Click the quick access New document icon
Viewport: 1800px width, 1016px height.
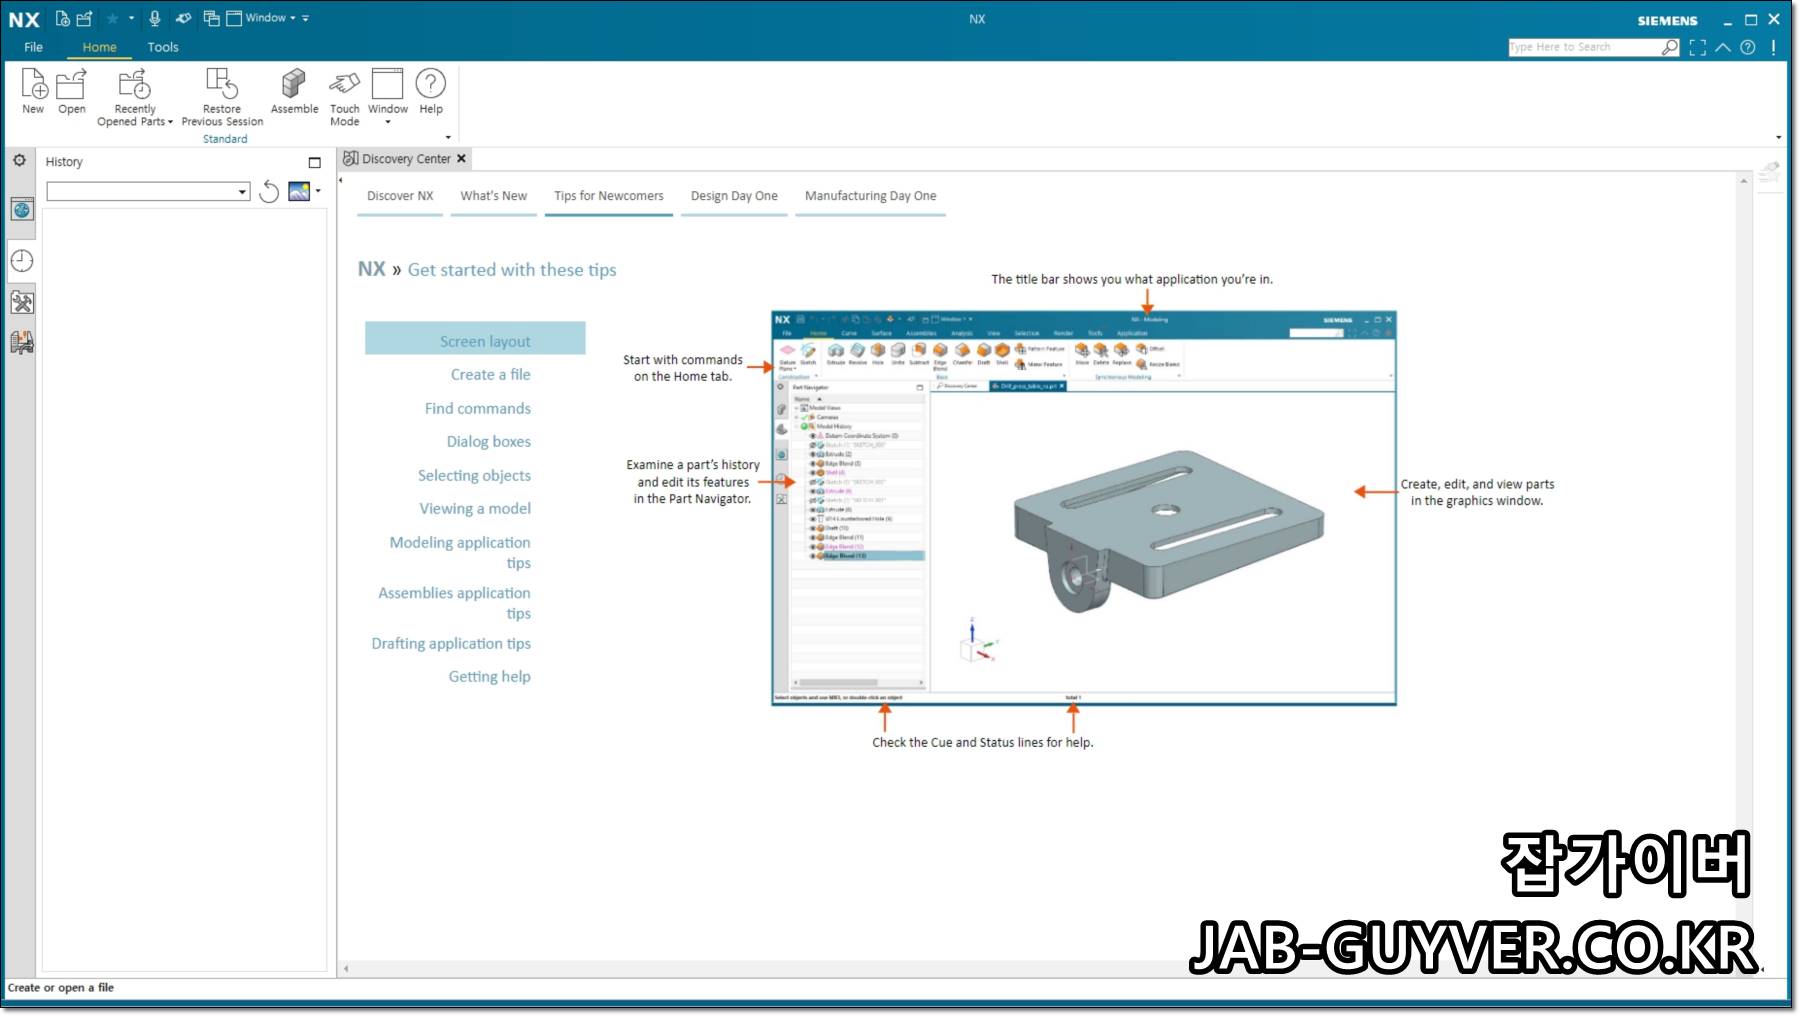click(x=63, y=18)
